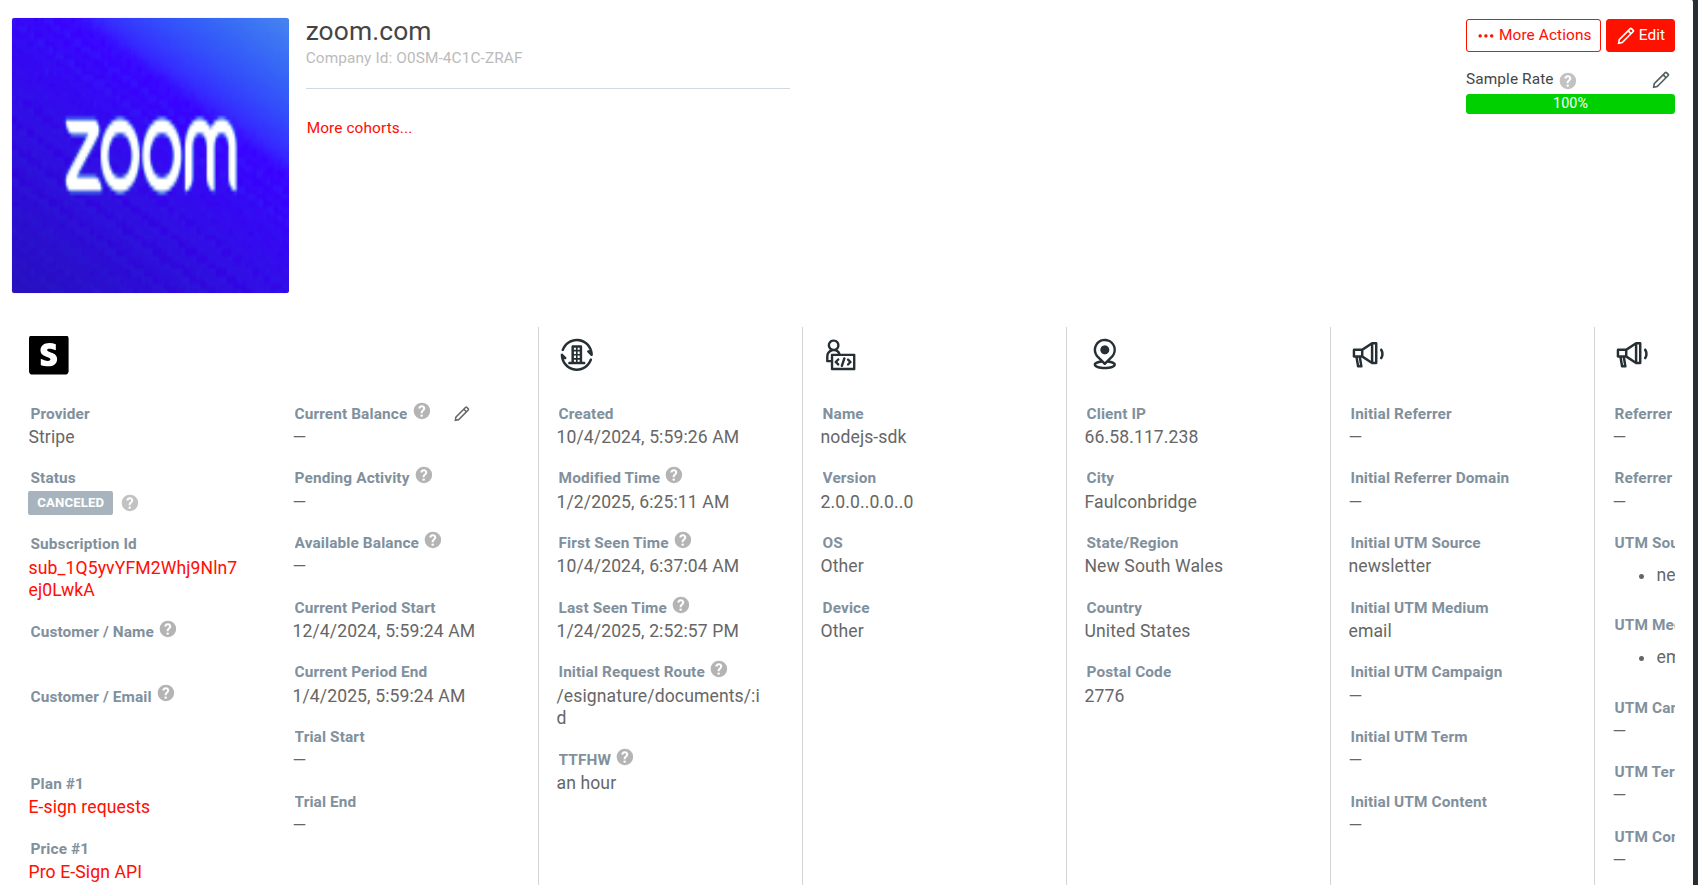Show help for Modified Time

pyautogui.click(x=674, y=475)
